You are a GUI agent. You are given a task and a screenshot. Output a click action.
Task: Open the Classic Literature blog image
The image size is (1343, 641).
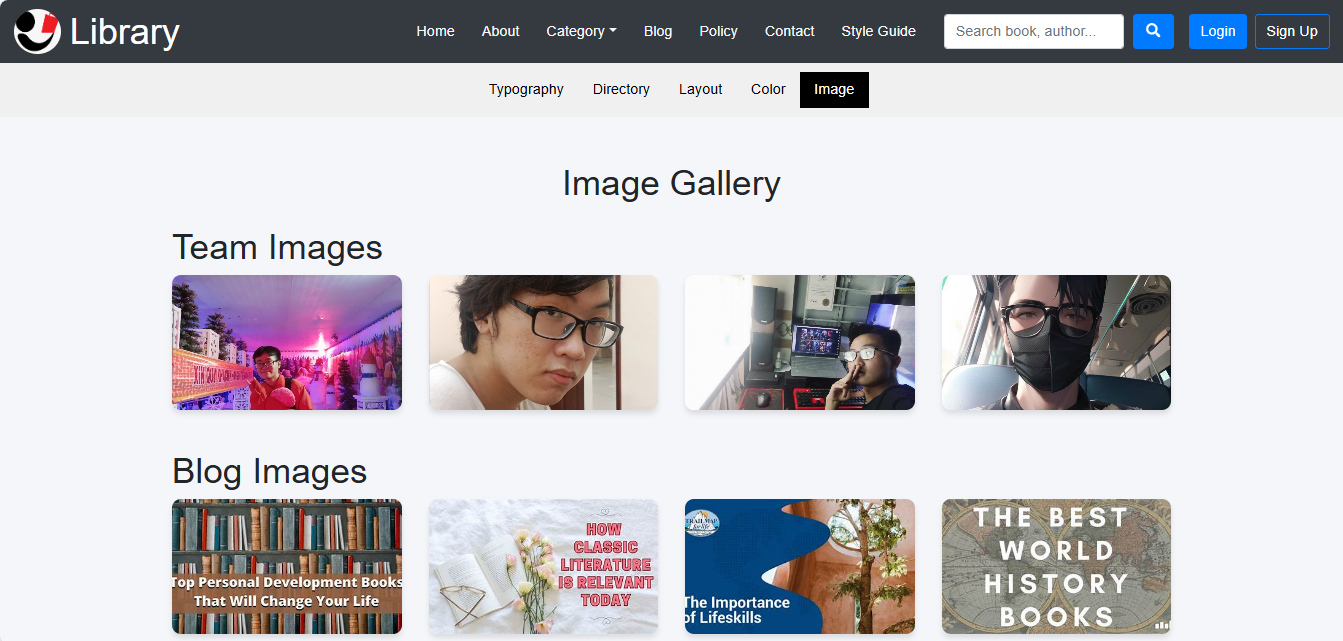[x=543, y=566]
